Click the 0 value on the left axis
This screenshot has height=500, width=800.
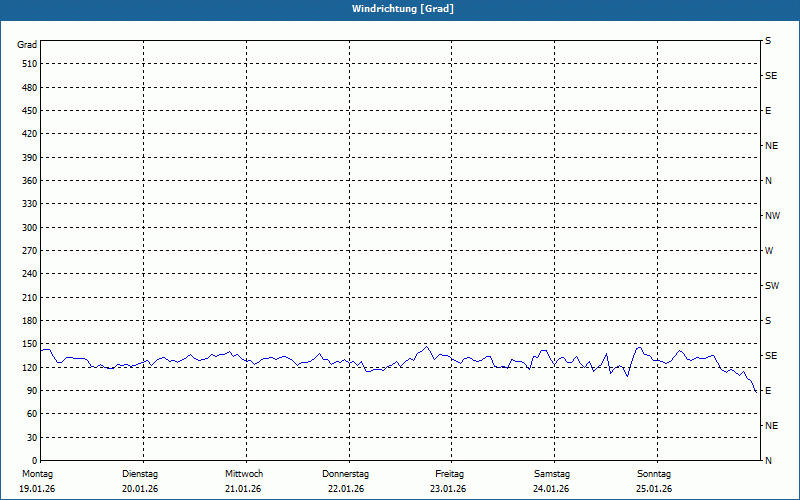click(x=34, y=461)
